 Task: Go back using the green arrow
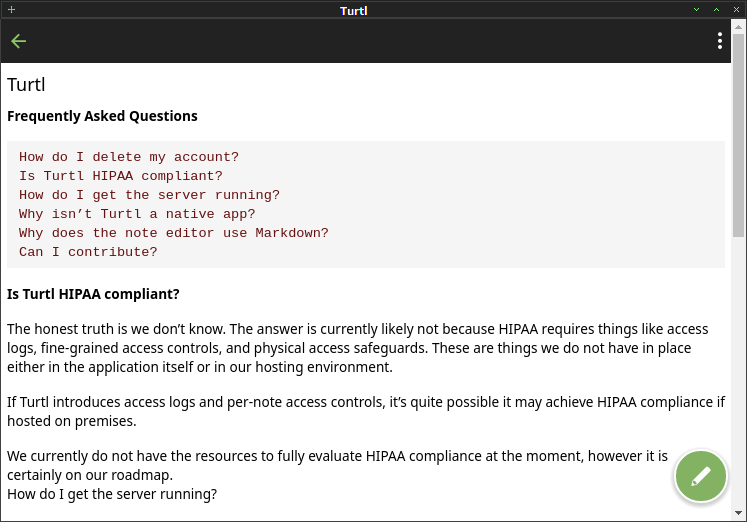point(19,41)
